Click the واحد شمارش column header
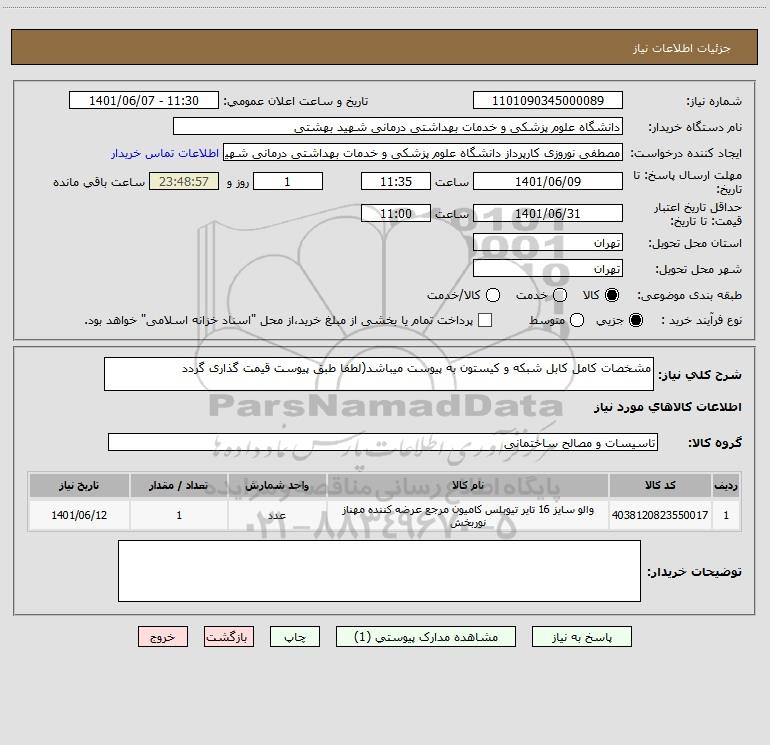 coord(277,485)
